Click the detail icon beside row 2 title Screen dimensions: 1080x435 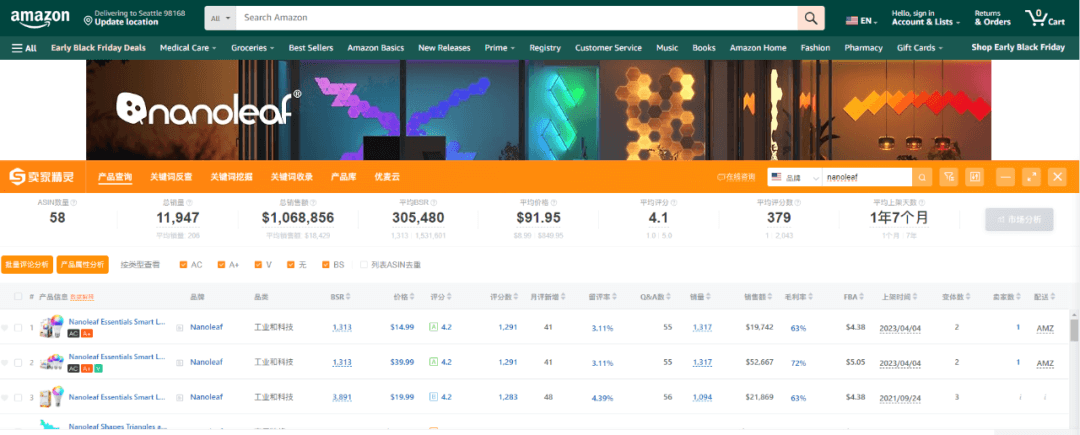179,363
